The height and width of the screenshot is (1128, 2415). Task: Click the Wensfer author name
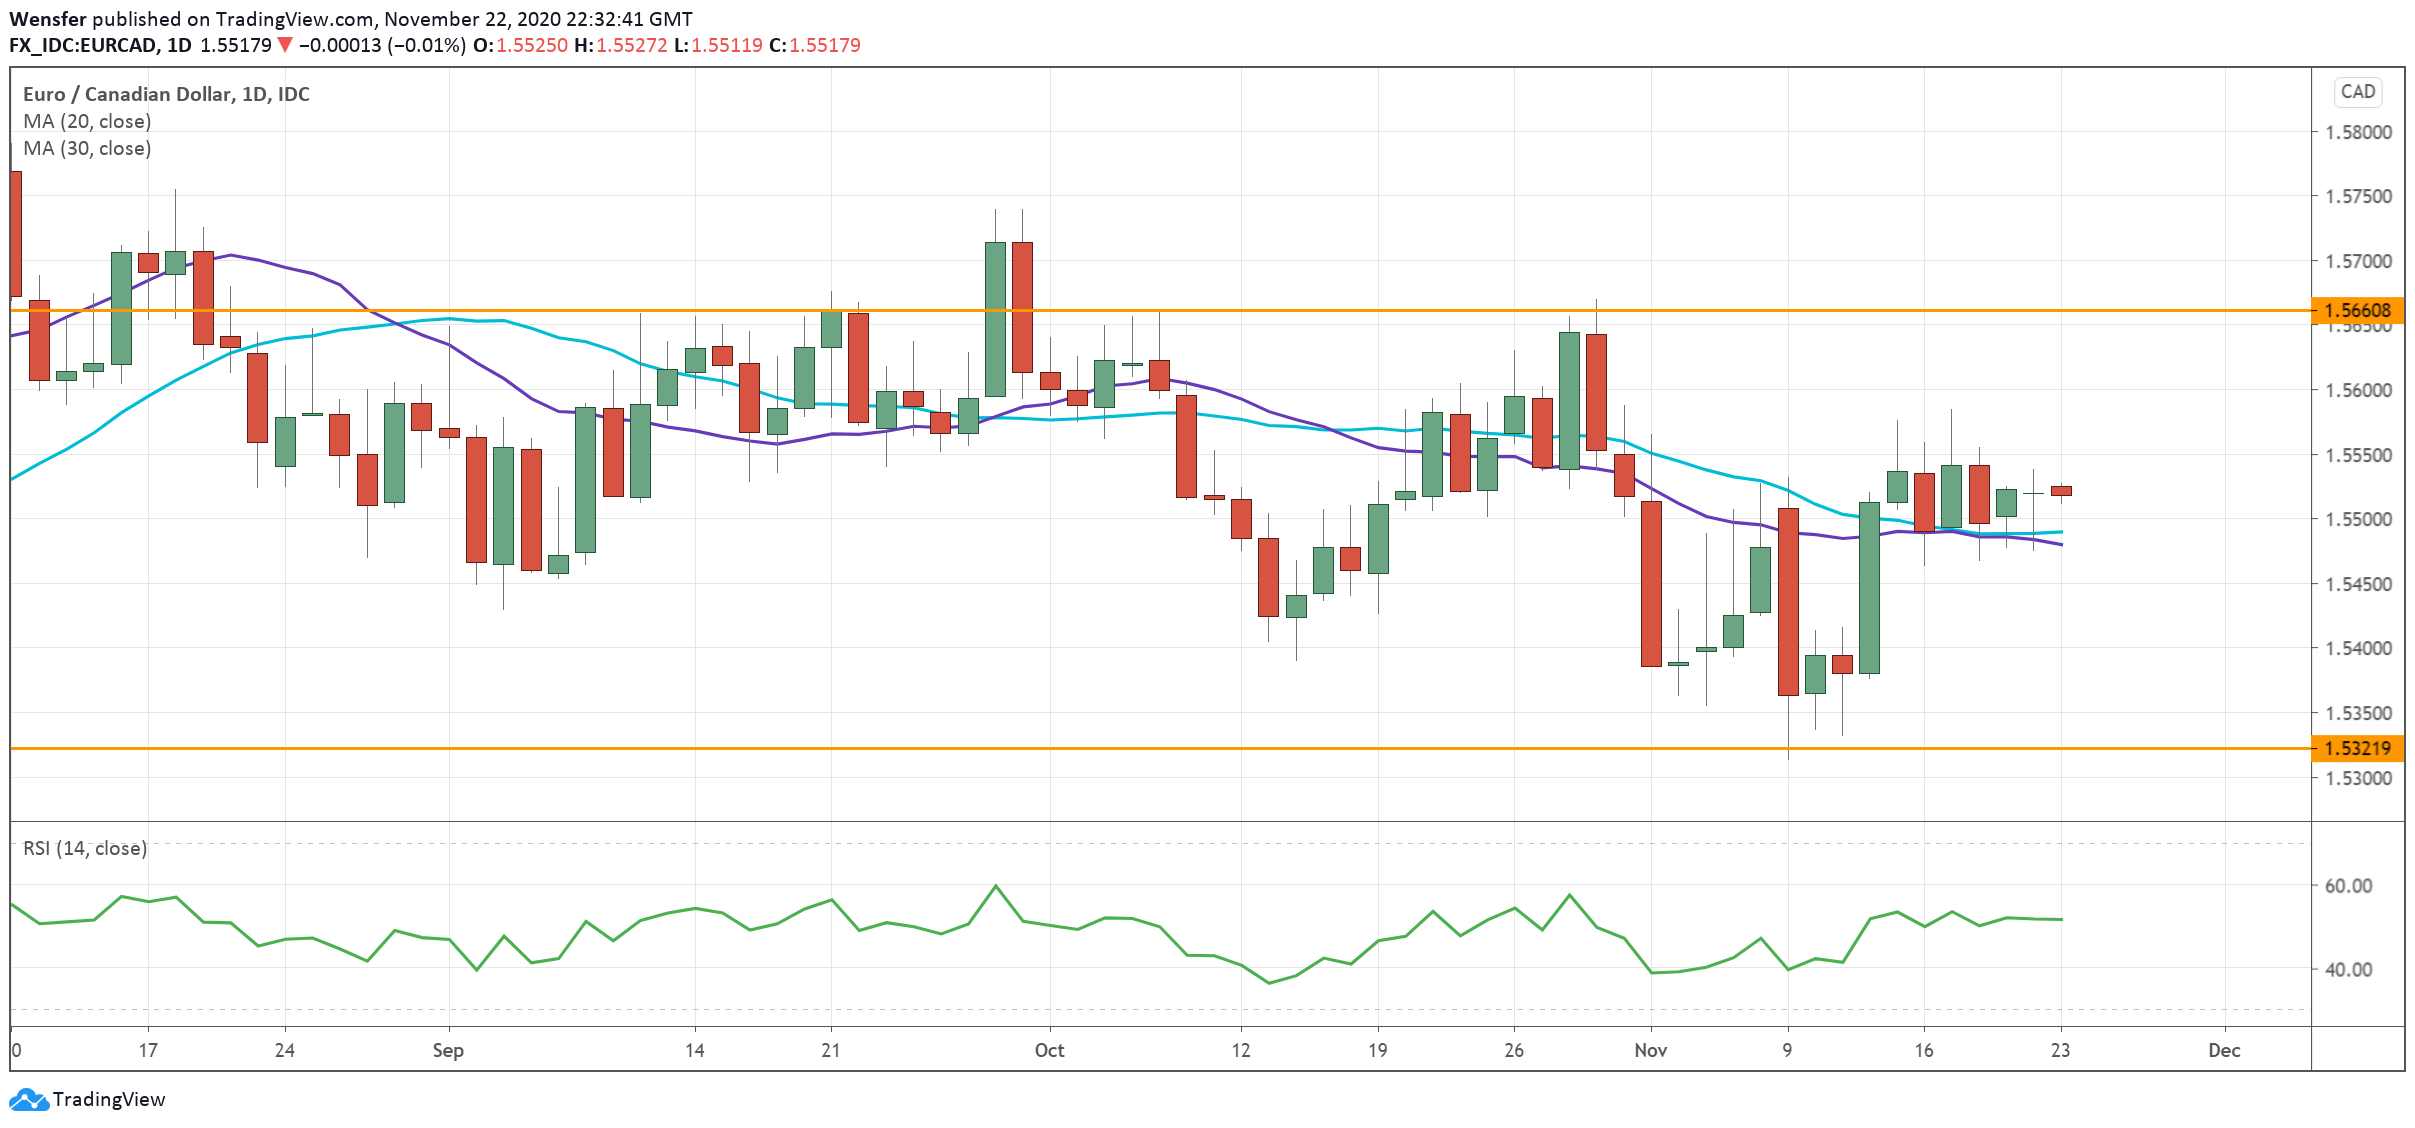[x=47, y=19]
